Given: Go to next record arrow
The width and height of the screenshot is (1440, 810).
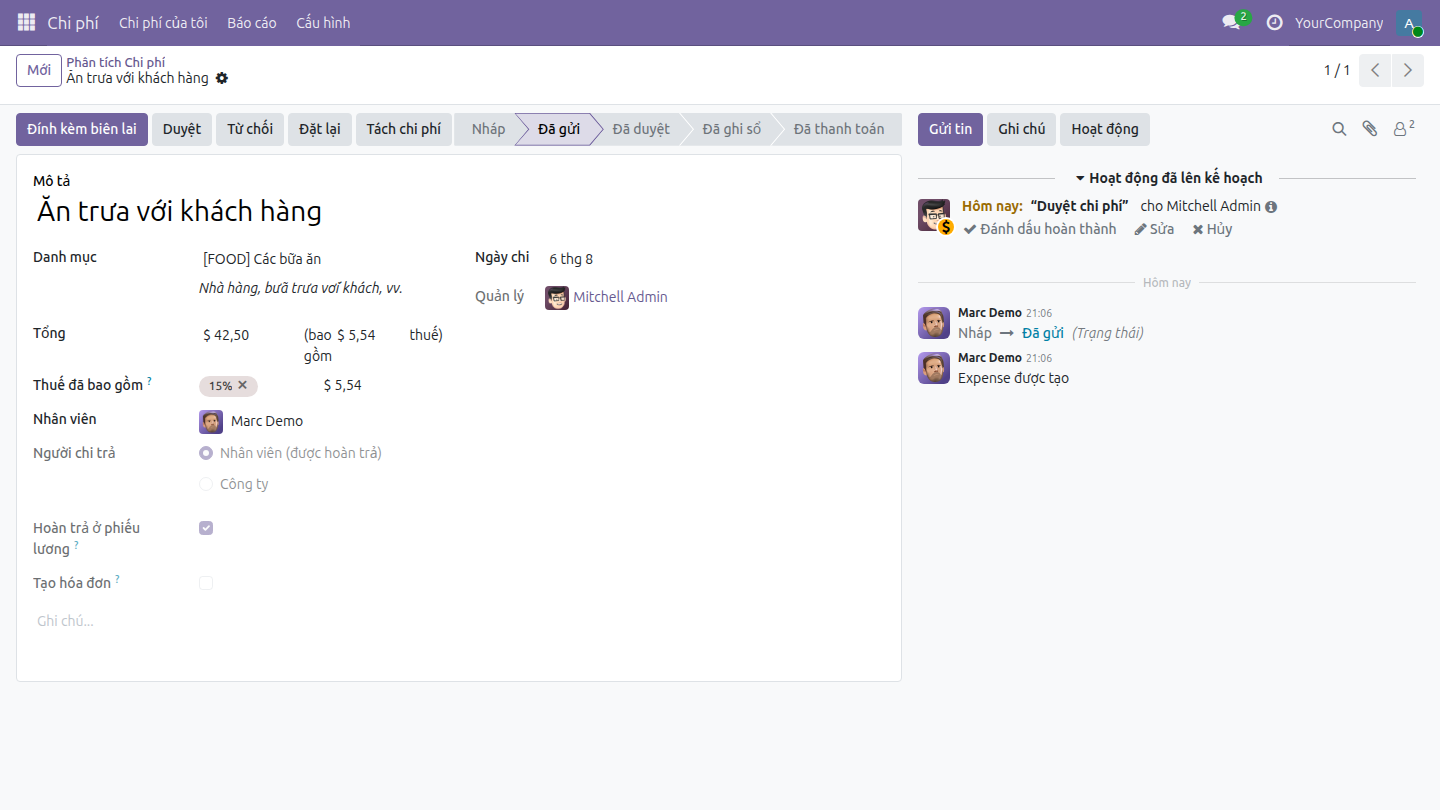Looking at the screenshot, I should coord(1408,70).
